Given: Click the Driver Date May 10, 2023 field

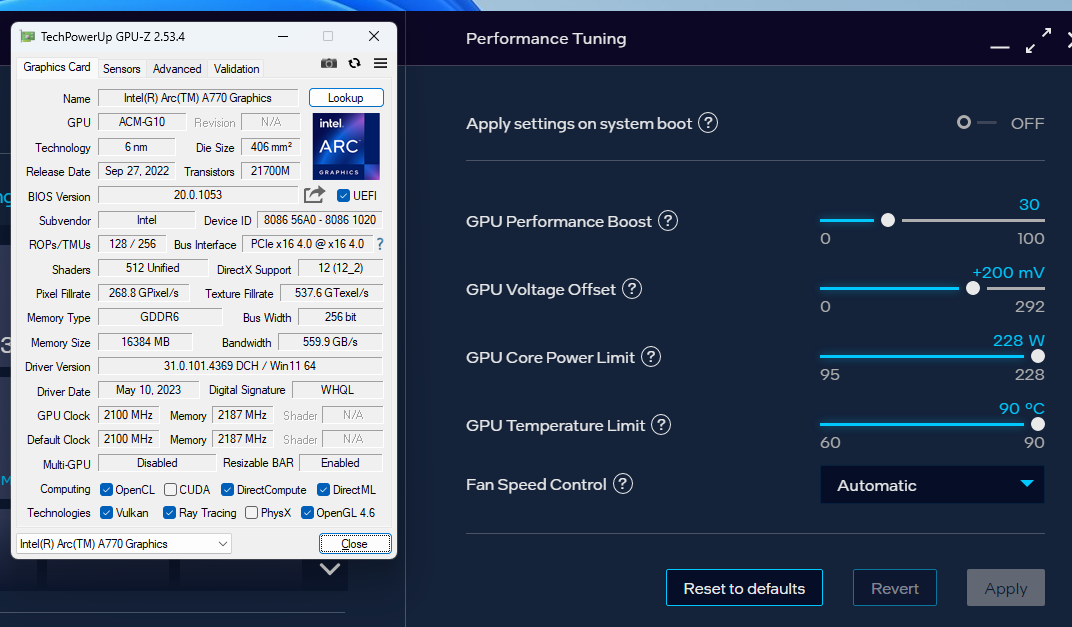Looking at the screenshot, I should pos(148,390).
